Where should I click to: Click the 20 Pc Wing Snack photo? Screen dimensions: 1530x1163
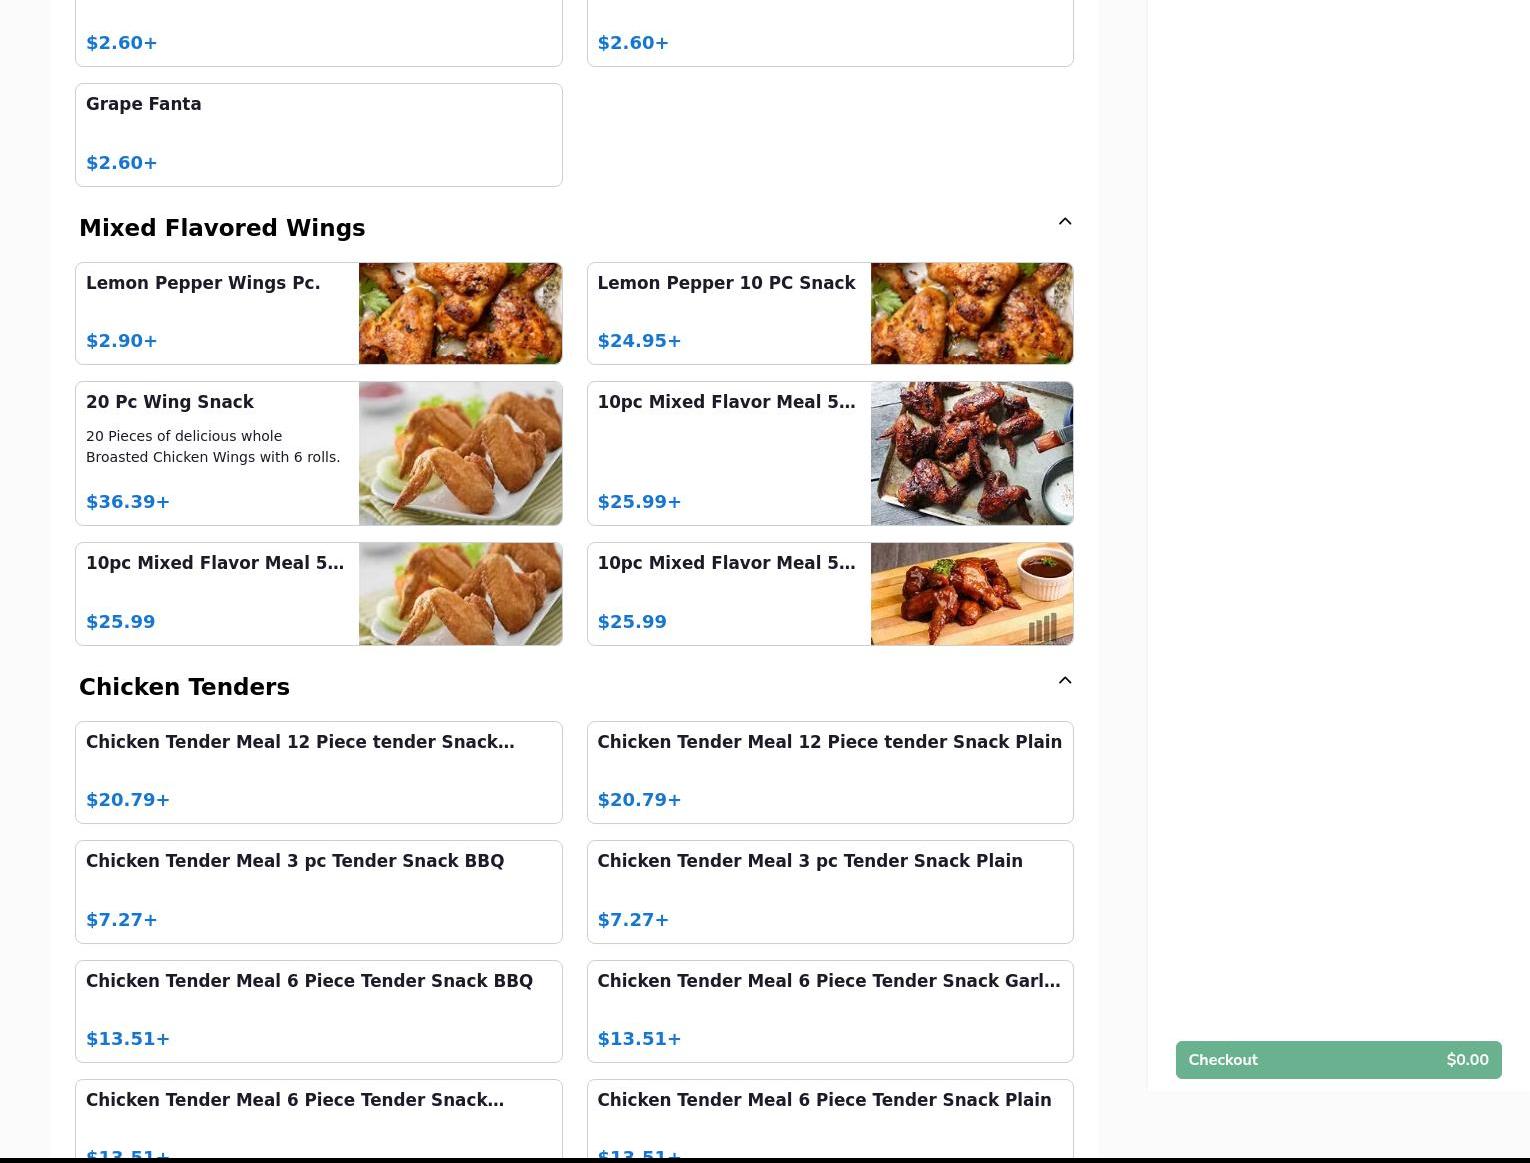pyautogui.click(x=460, y=453)
